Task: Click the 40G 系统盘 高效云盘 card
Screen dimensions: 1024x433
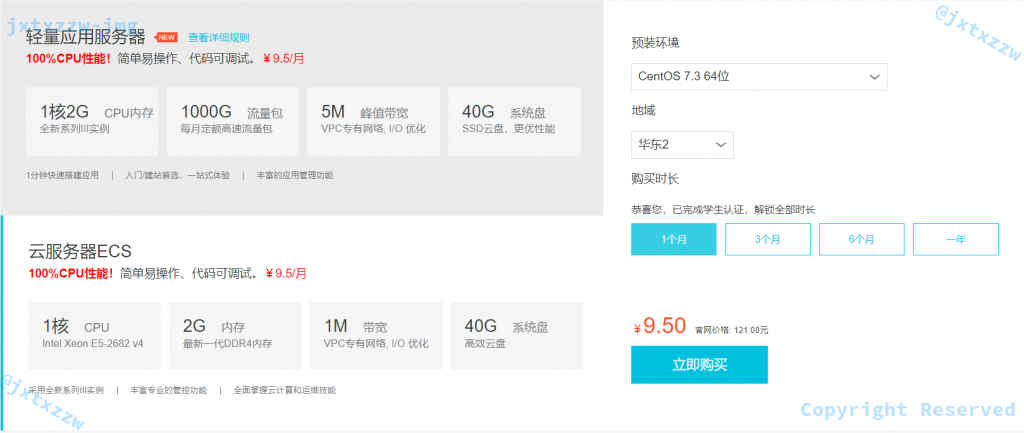Action: (517, 335)
